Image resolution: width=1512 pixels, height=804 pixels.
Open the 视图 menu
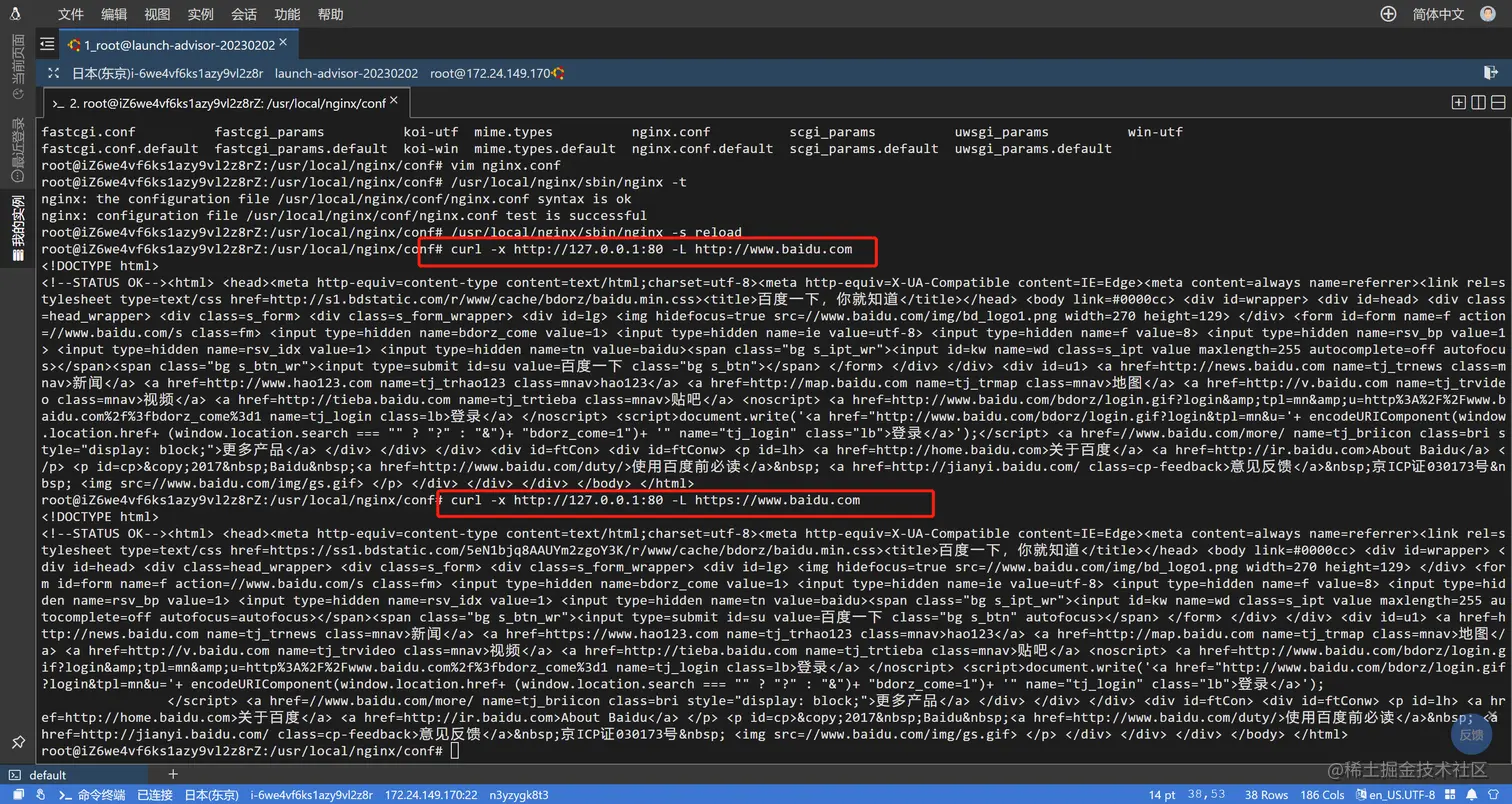(157, 14)
